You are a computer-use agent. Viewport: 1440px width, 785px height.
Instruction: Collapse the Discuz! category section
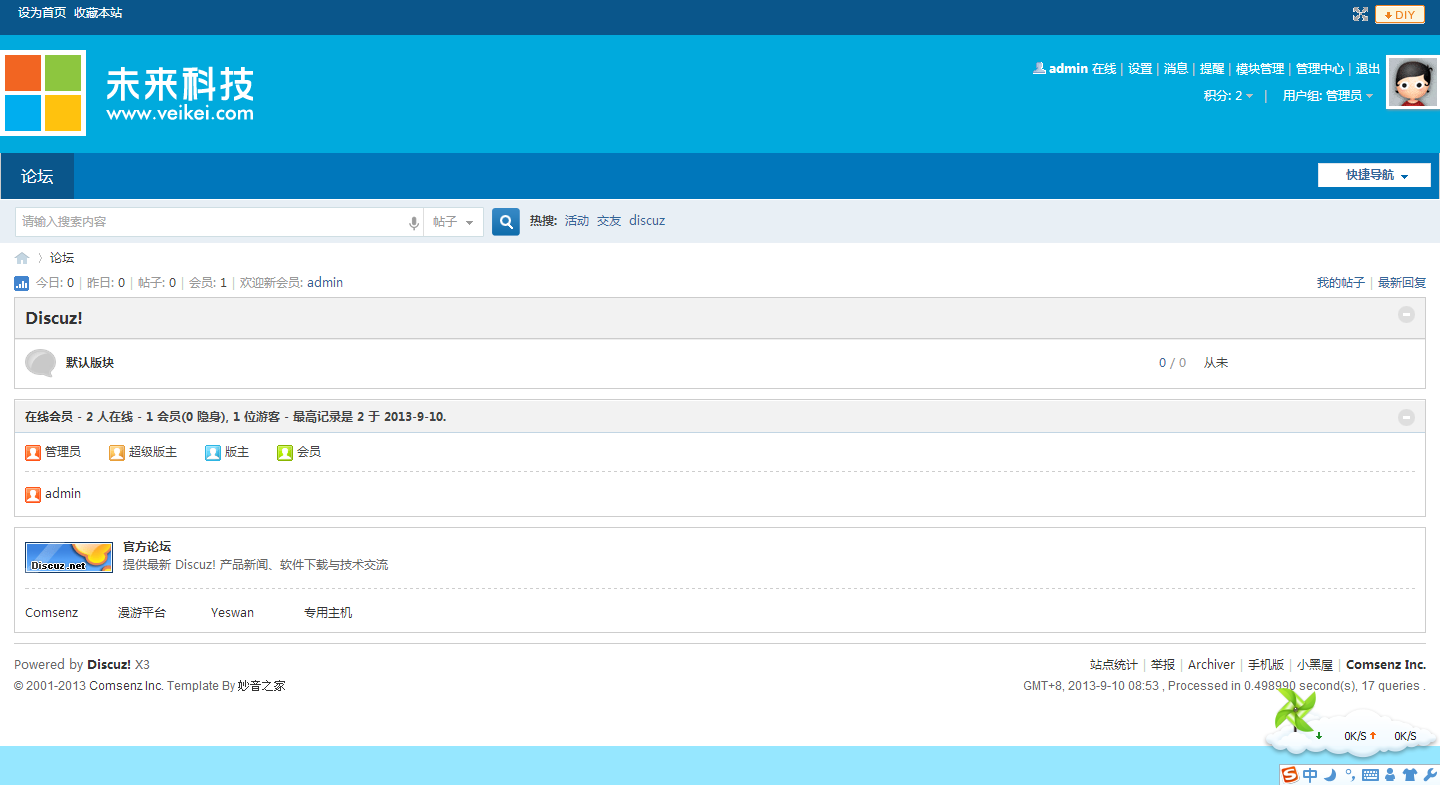point(1406,314)
